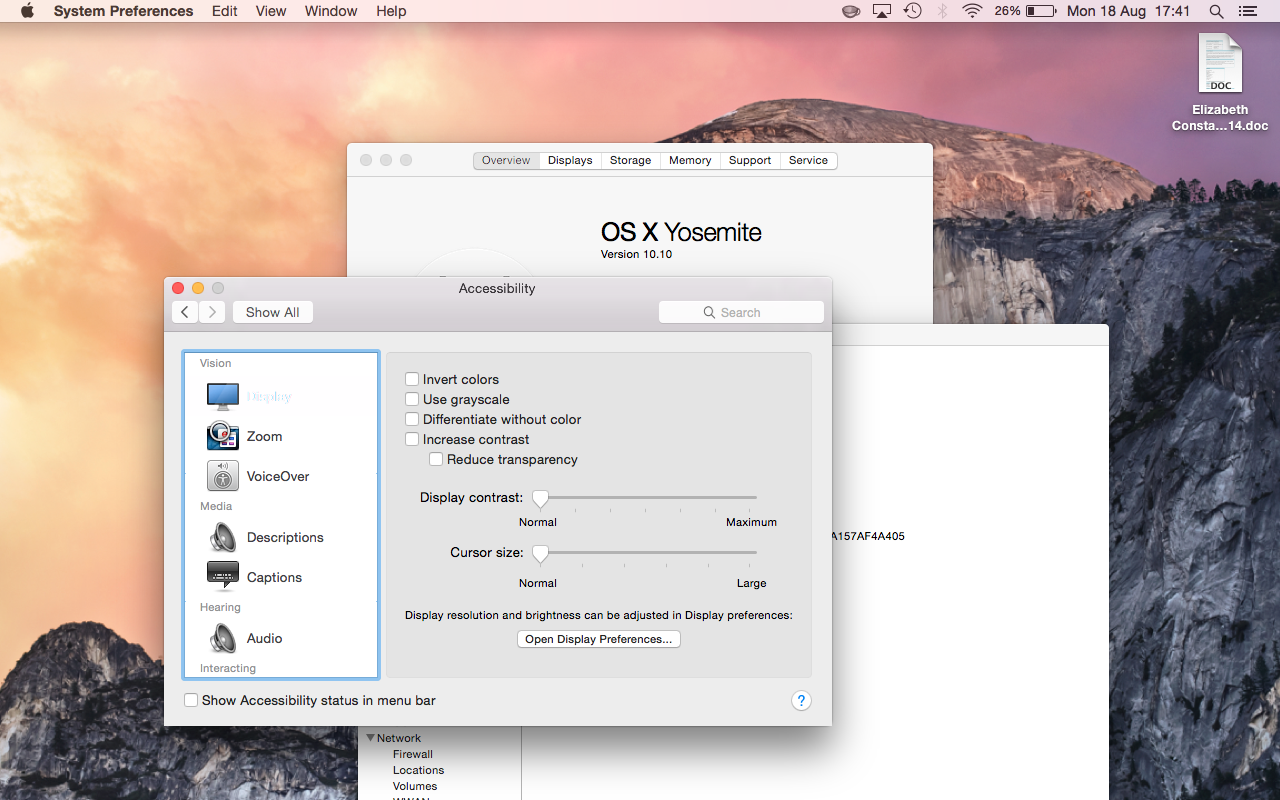Select Volumes in the Network tree

pos(415,786)
